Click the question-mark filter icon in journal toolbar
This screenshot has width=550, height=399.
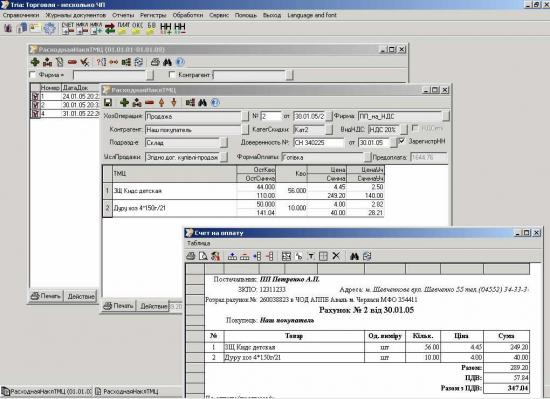101,62
